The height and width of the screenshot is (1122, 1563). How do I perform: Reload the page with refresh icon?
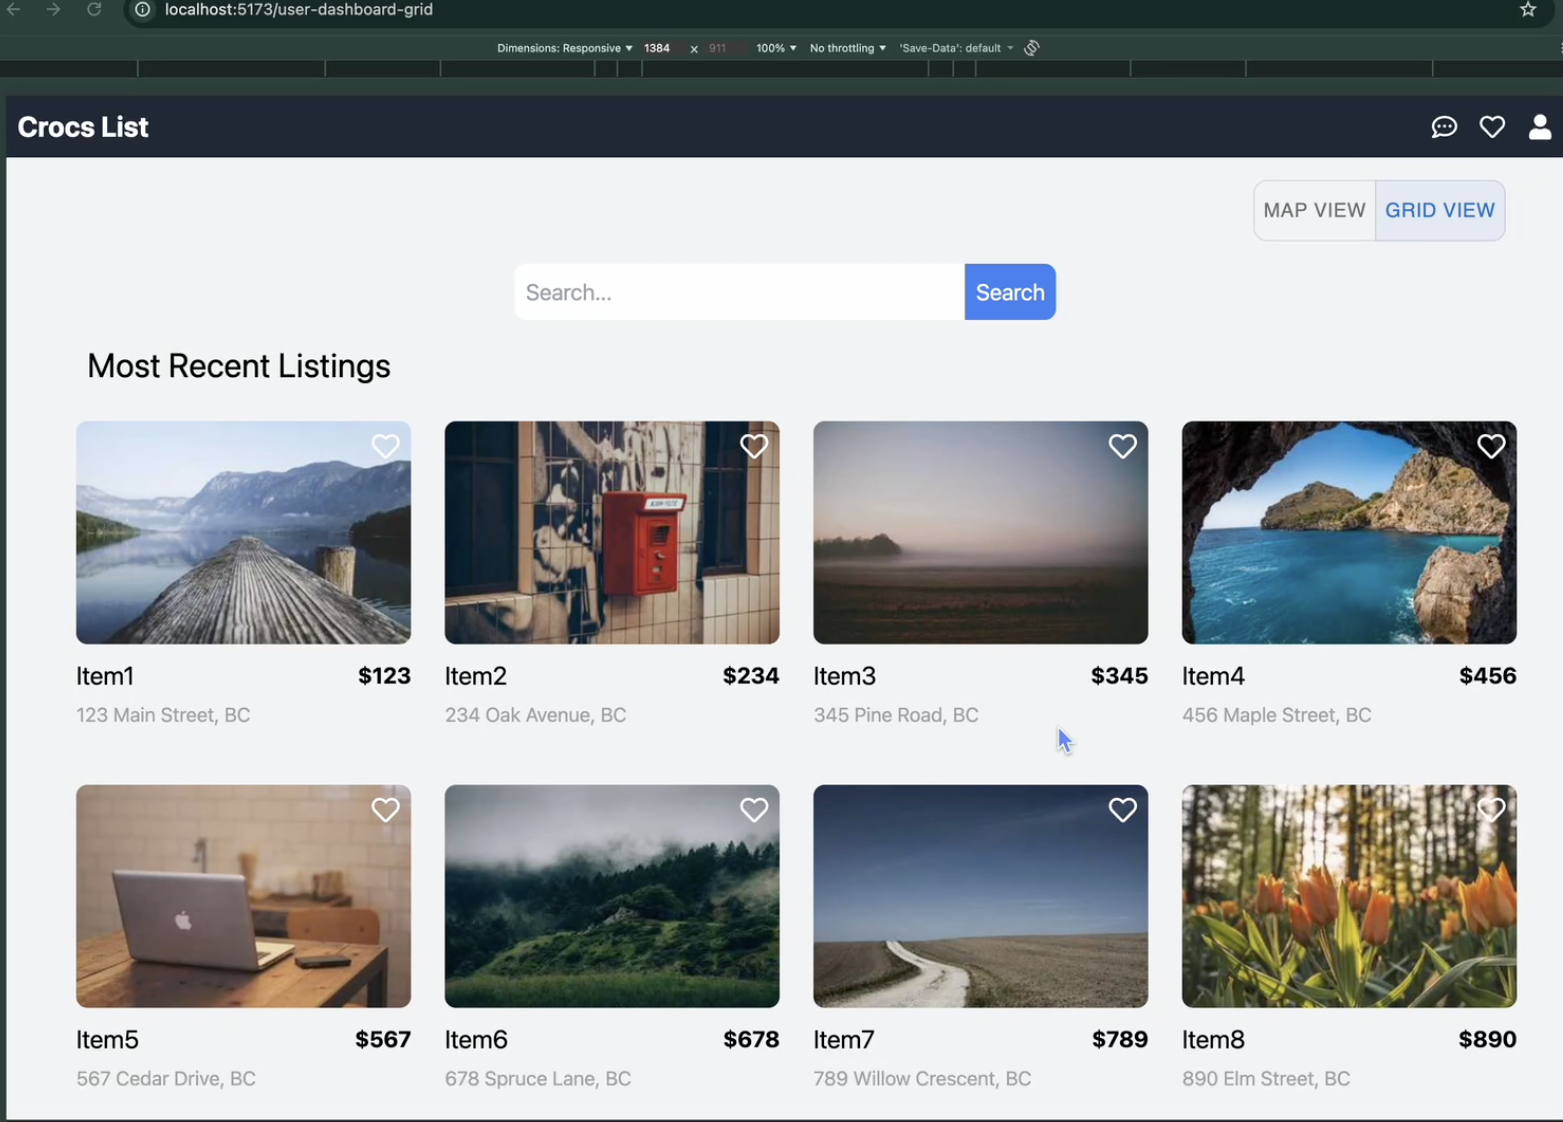pyautogui.click(x=94, y=10)
